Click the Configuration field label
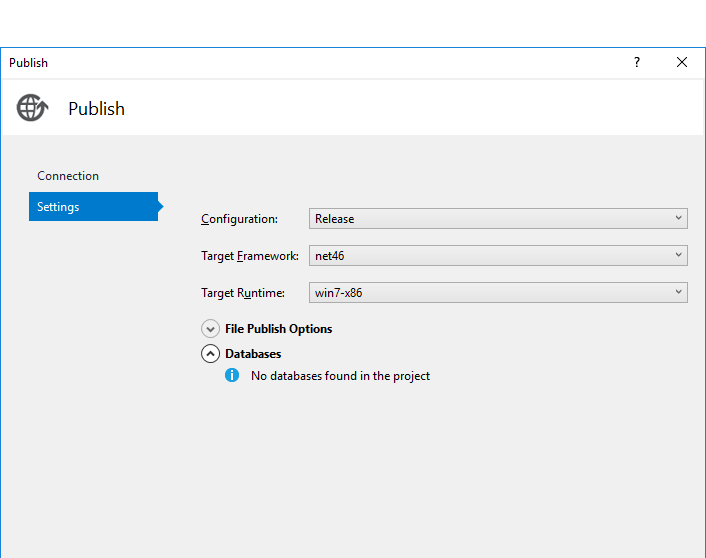 (239, 219)
